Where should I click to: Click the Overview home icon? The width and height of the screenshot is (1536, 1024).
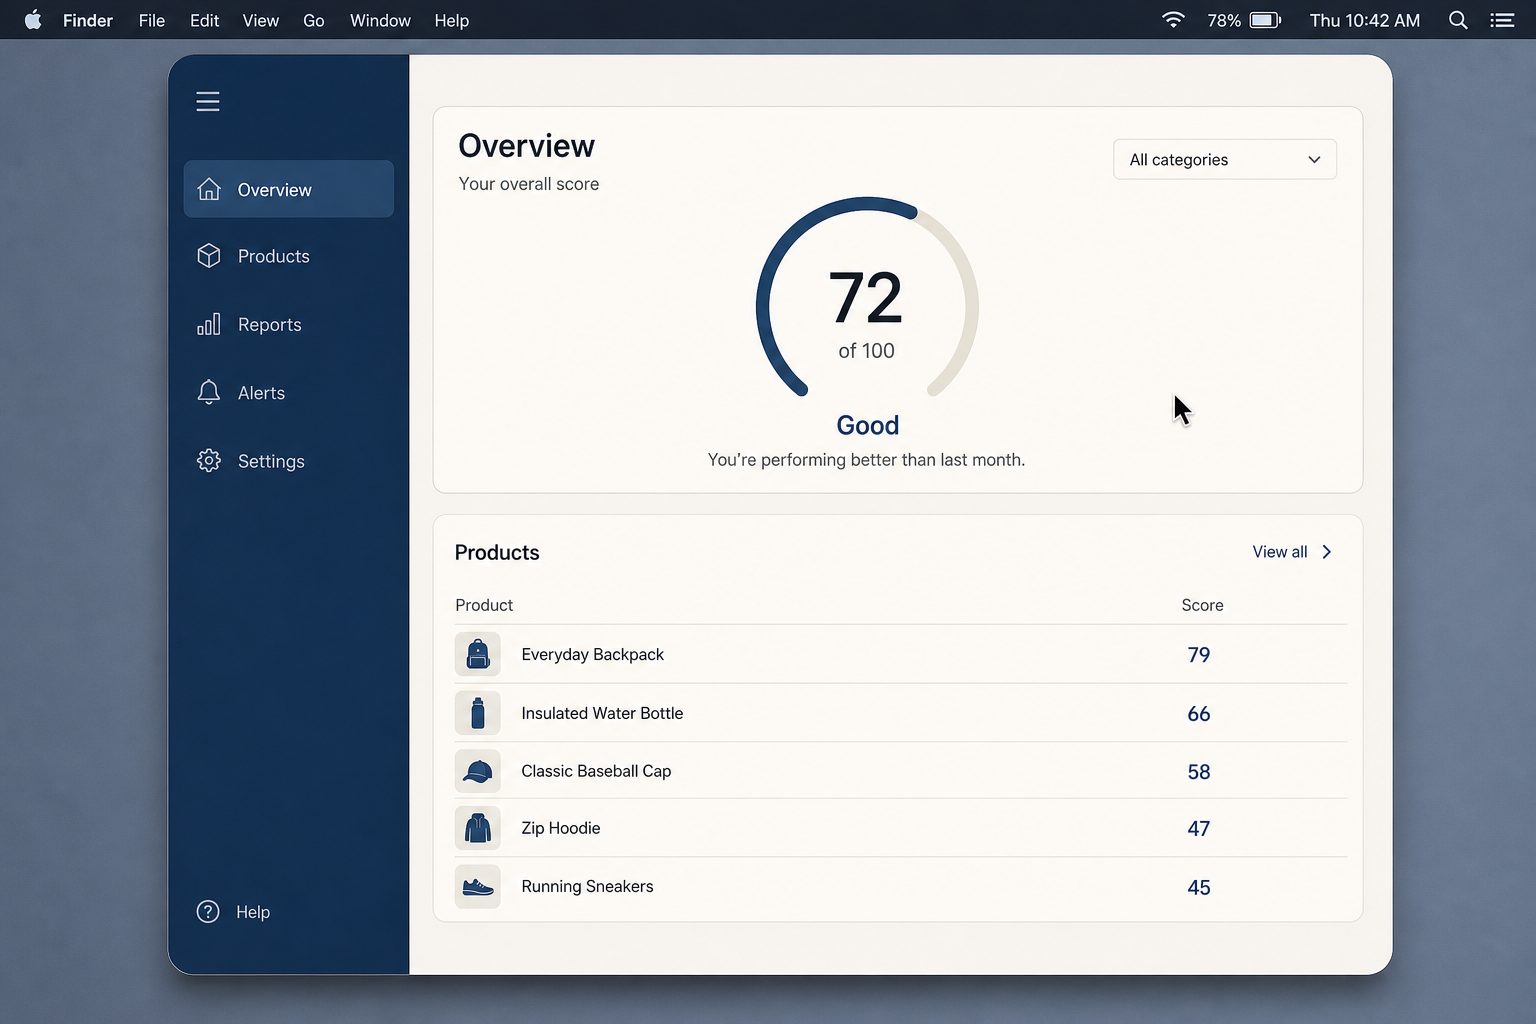209,189
